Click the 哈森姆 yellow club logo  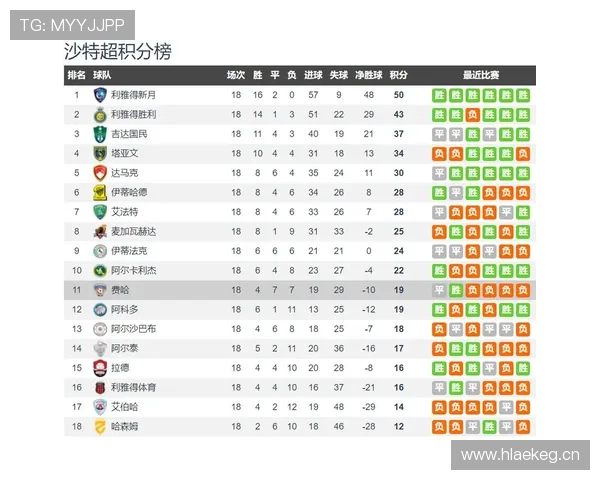[99, 427]
